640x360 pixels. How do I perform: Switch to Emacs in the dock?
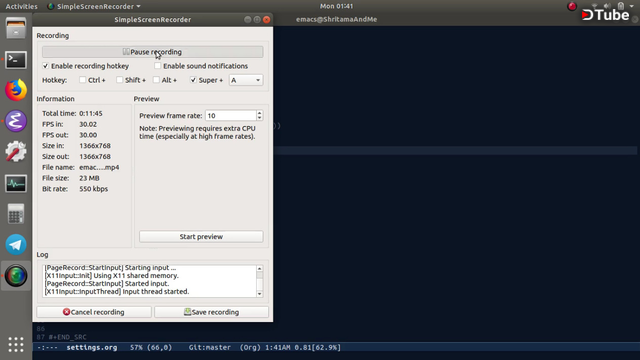tap(16, 121)
